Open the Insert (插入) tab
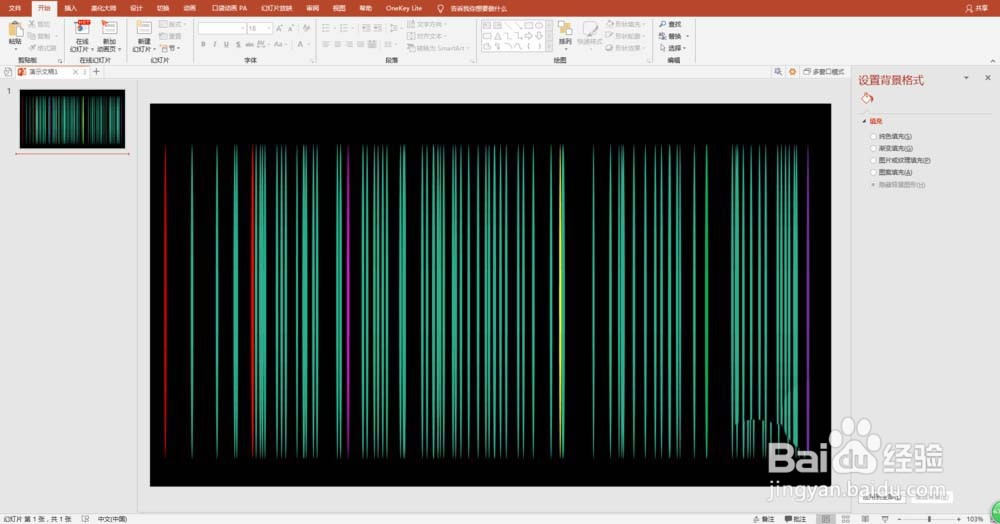The width and height of the screenshot is (1000, 524). [x=70, y=8]
